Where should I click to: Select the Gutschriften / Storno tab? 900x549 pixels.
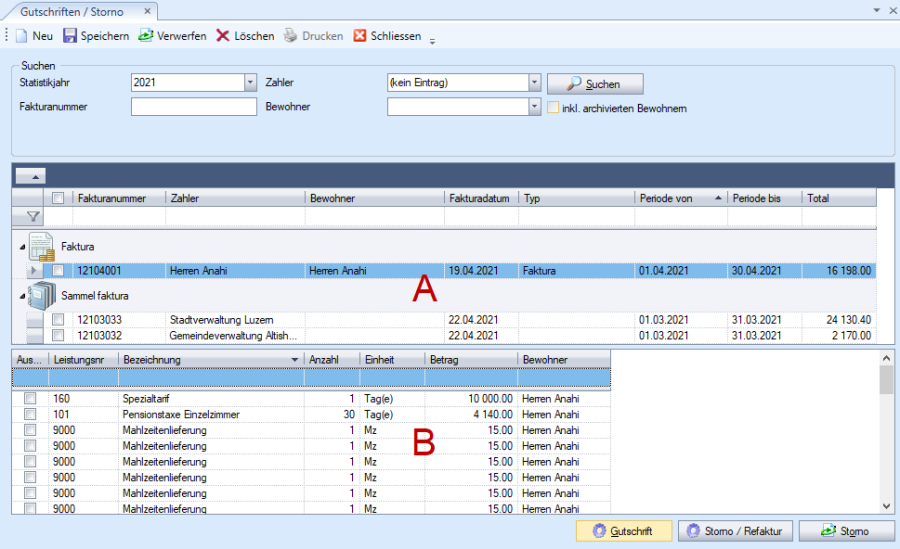pos(72,11)
